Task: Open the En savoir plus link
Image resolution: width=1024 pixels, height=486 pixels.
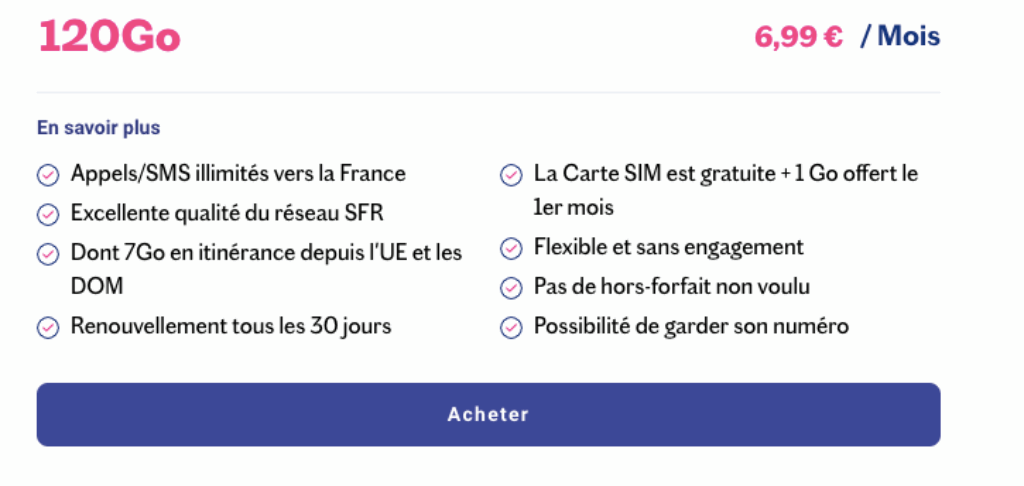Action: click(99, 128)
